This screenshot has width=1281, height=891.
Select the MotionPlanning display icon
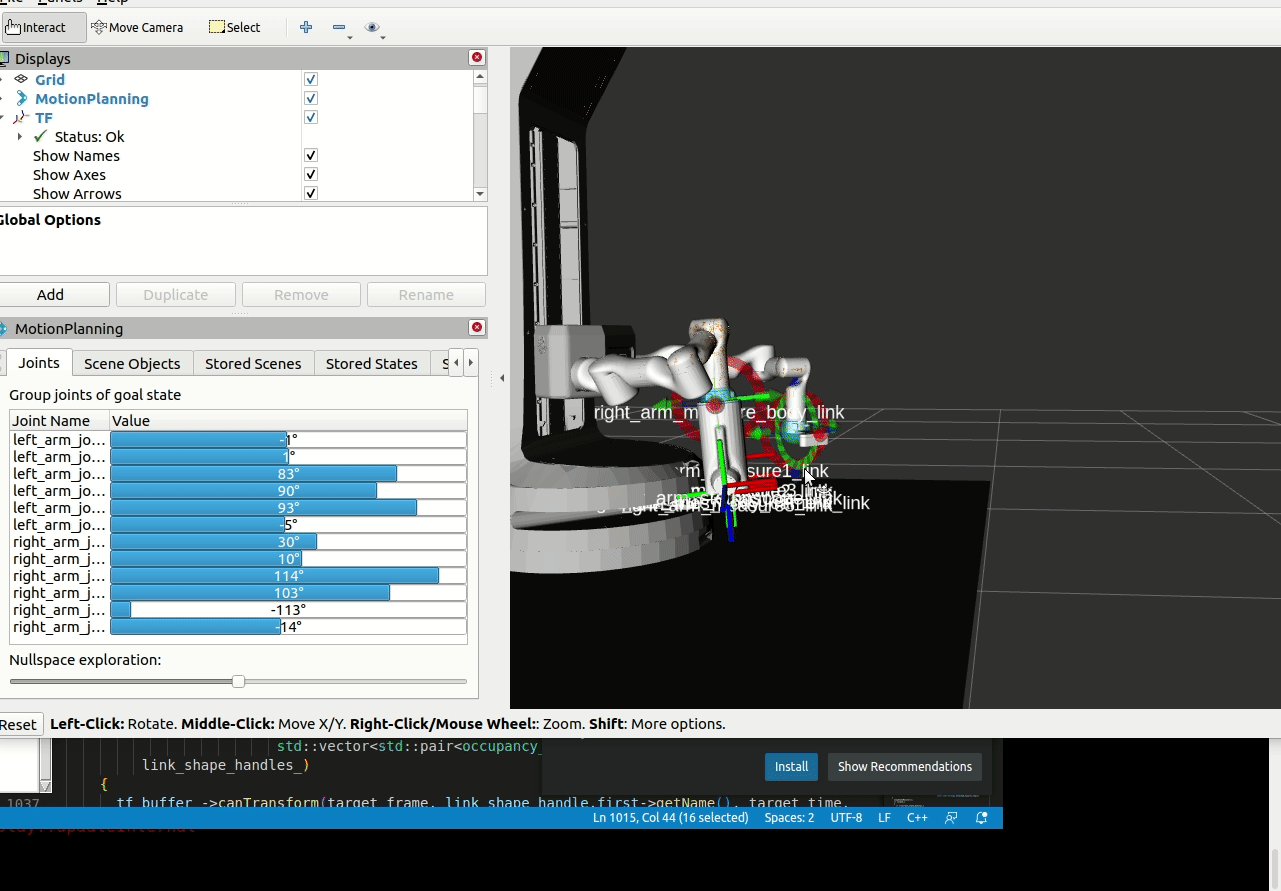(x=23, y=98)
